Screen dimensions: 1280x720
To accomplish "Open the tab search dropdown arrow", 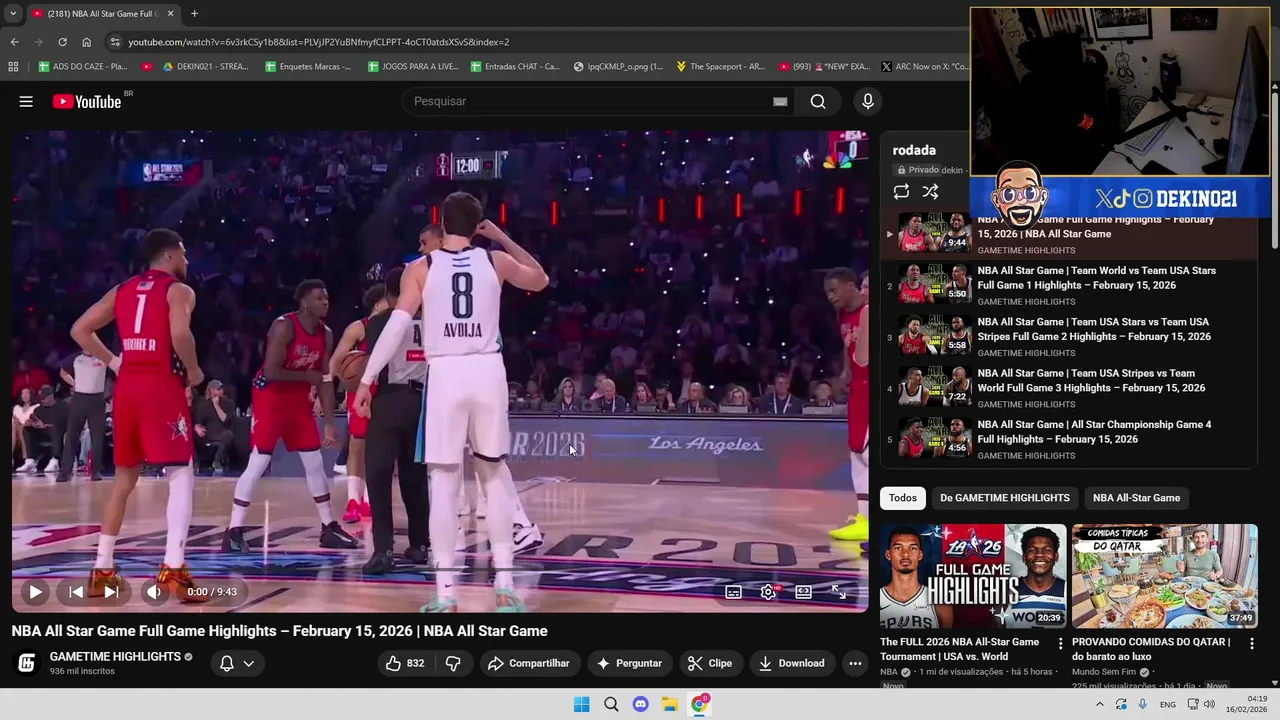I will (x=12, y=14).
